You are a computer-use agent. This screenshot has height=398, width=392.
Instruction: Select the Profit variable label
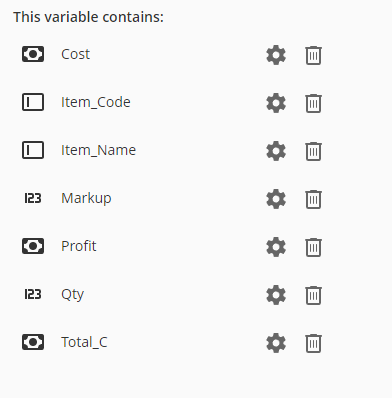pos(79,246)
